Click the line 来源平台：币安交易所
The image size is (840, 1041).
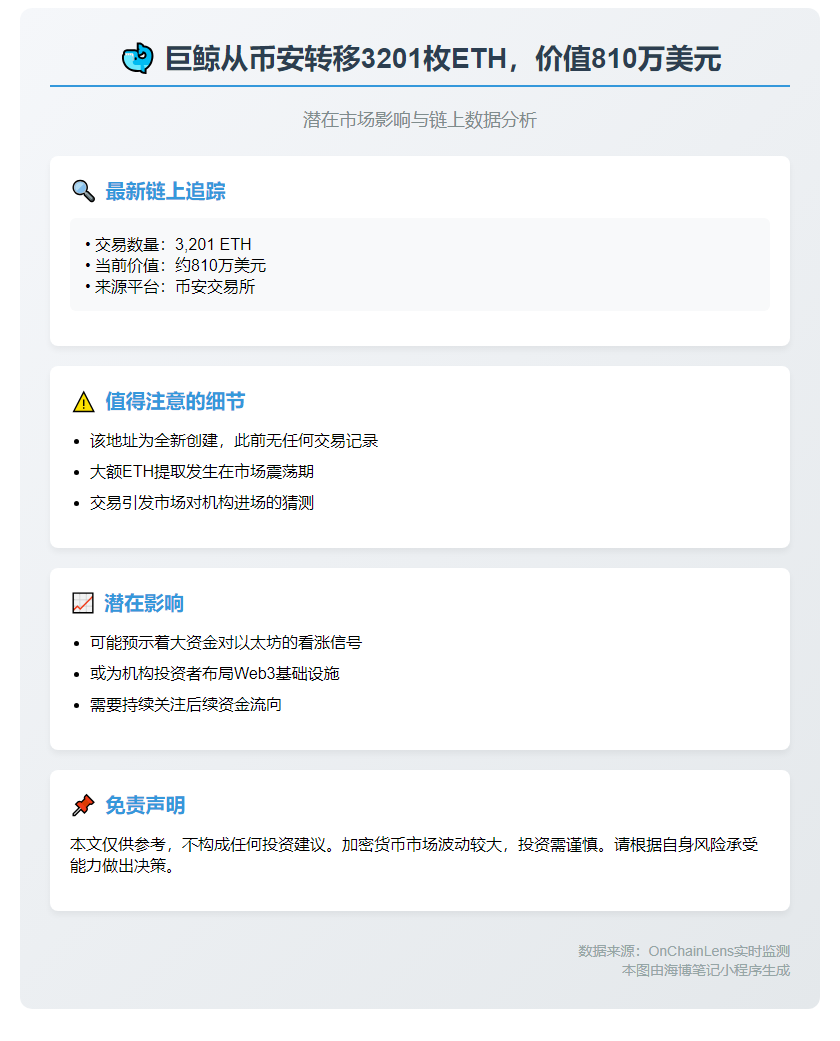(170, 287)
